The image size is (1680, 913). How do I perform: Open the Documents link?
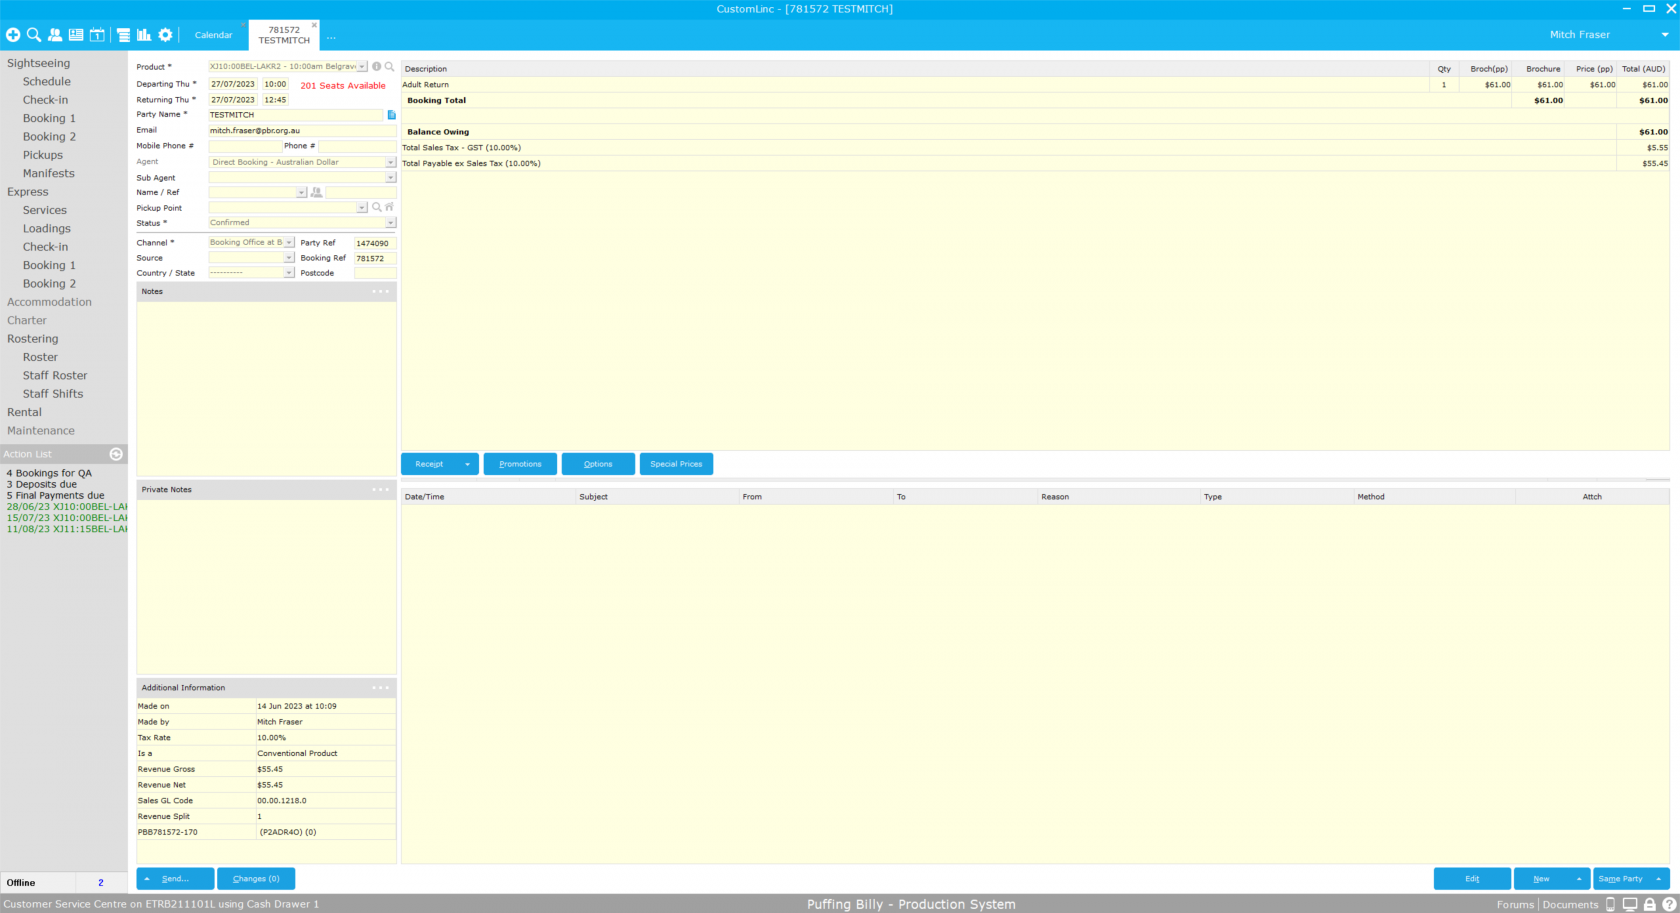[x=1570, y=905]
